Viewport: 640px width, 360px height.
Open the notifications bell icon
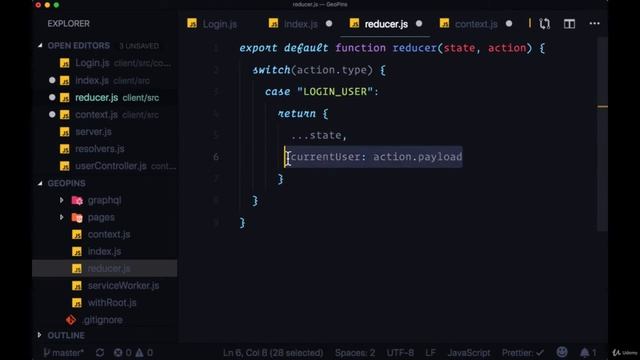click(585, 352)
